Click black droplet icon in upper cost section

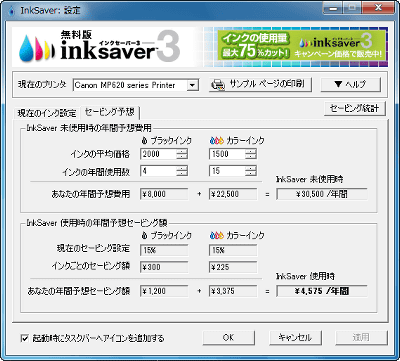pyautogui.click(x=144, y=141)
